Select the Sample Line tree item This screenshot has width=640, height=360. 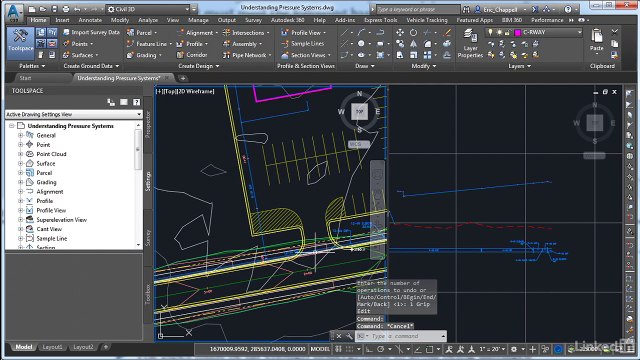51,238
